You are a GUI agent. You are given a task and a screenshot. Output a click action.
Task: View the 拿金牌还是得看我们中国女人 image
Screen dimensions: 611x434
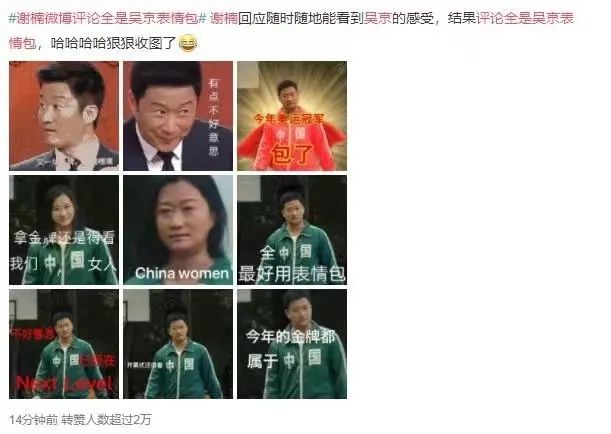pyautogui.click(x=64, y=230)
